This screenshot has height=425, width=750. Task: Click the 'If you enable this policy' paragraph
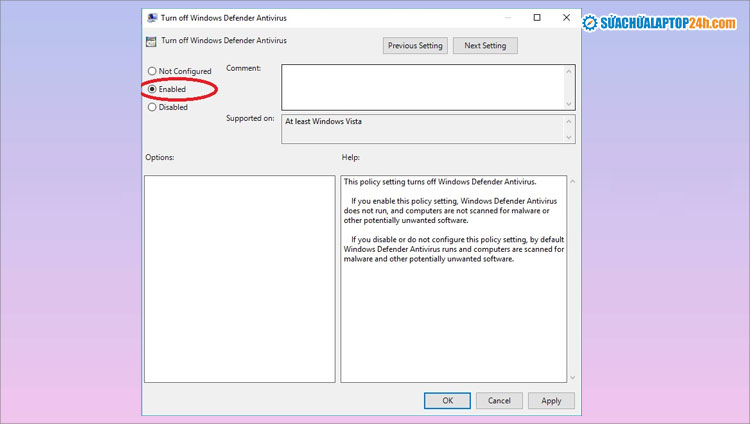coord(450,211)
